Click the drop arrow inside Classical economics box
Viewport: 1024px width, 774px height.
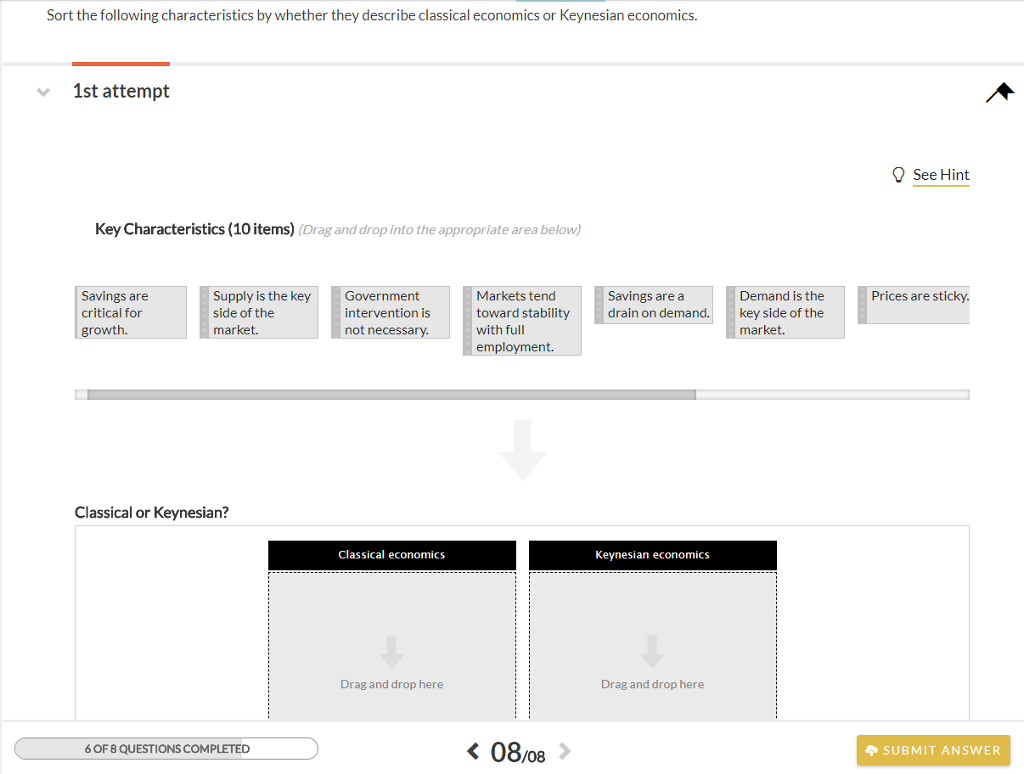[391, 649]
